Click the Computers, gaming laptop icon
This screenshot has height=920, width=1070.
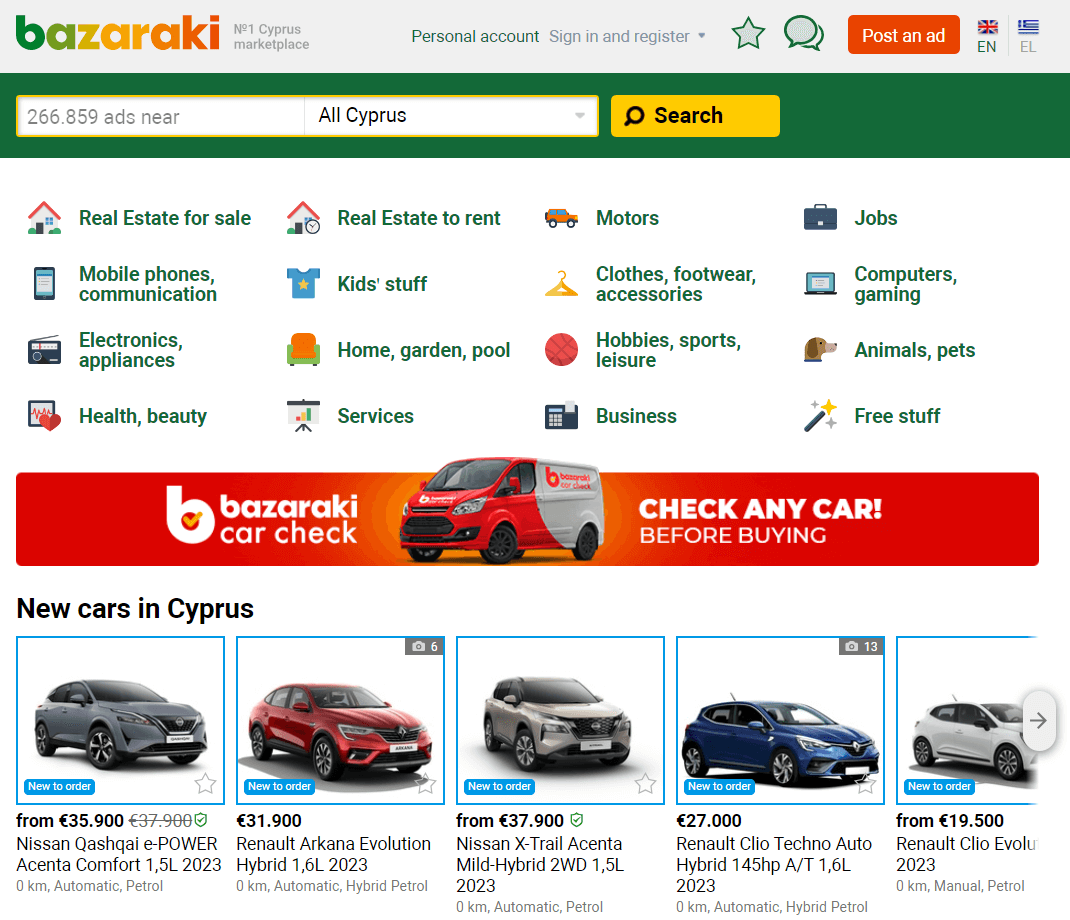click(x=820, y=283)
